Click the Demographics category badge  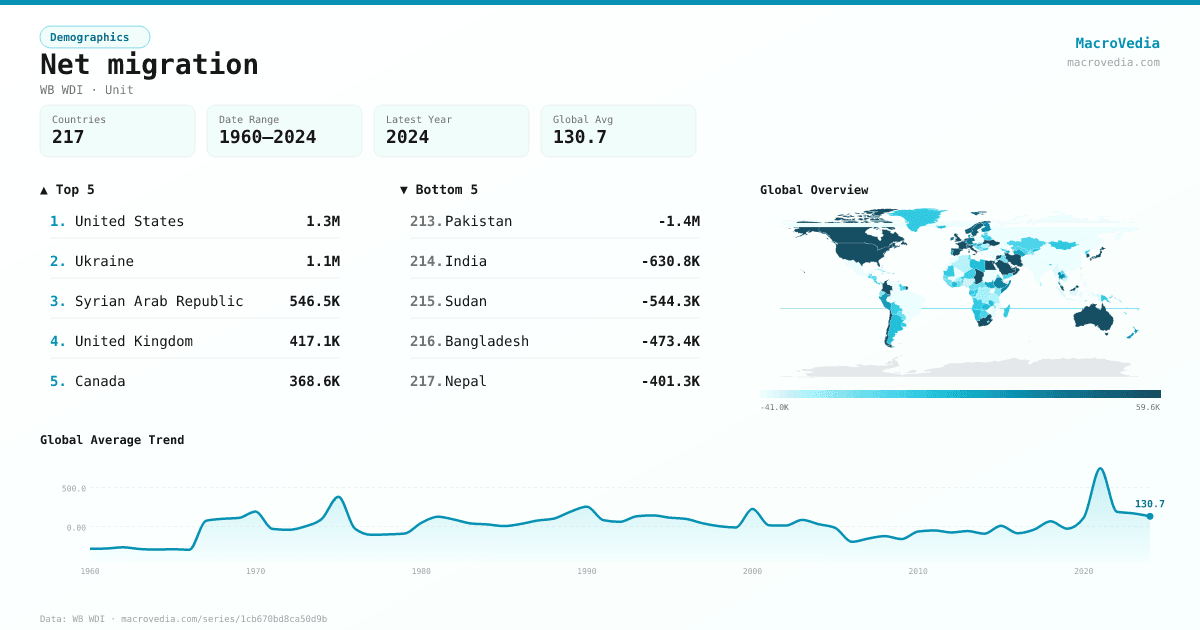[x=94, y=37]
